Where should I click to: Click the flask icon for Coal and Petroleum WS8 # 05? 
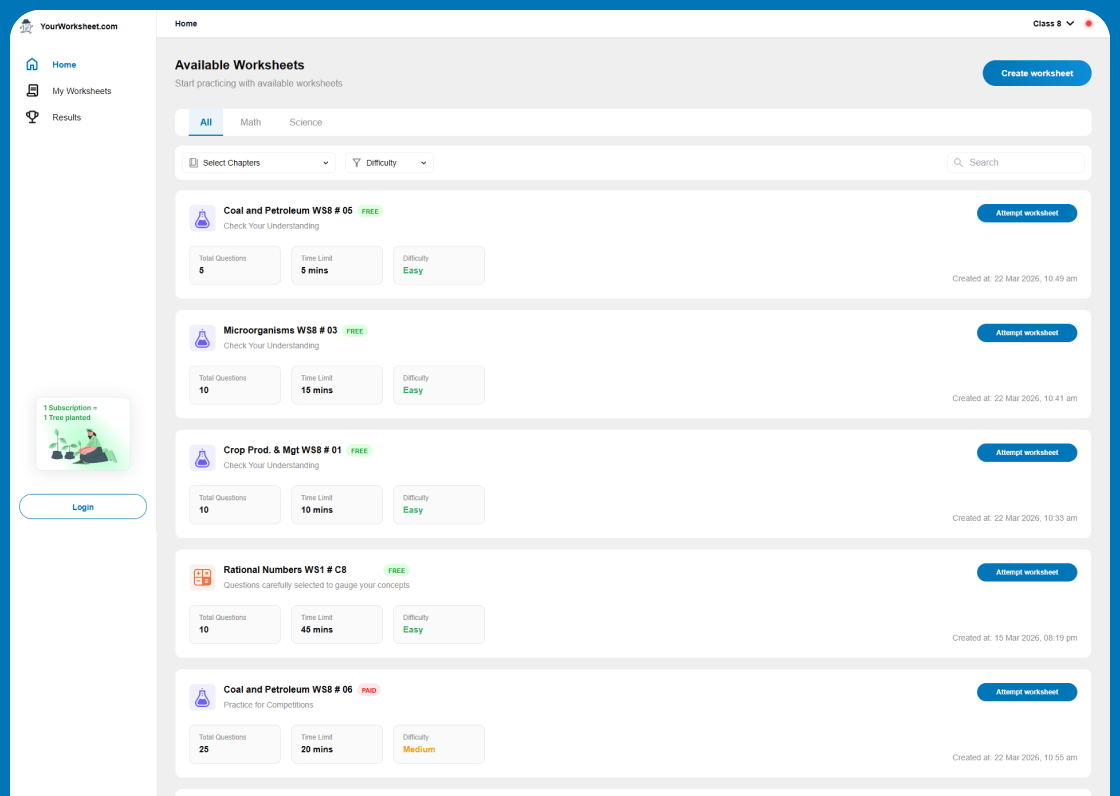pyautogui.click(x=202, y=219)
